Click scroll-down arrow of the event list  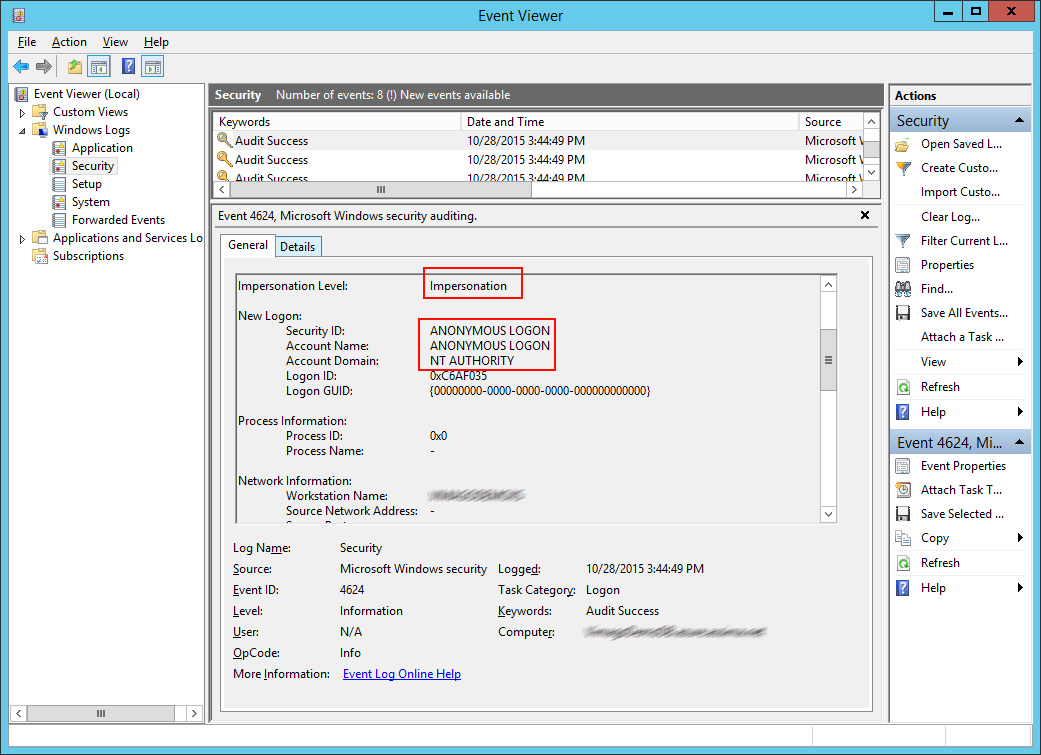click(871, 172)
